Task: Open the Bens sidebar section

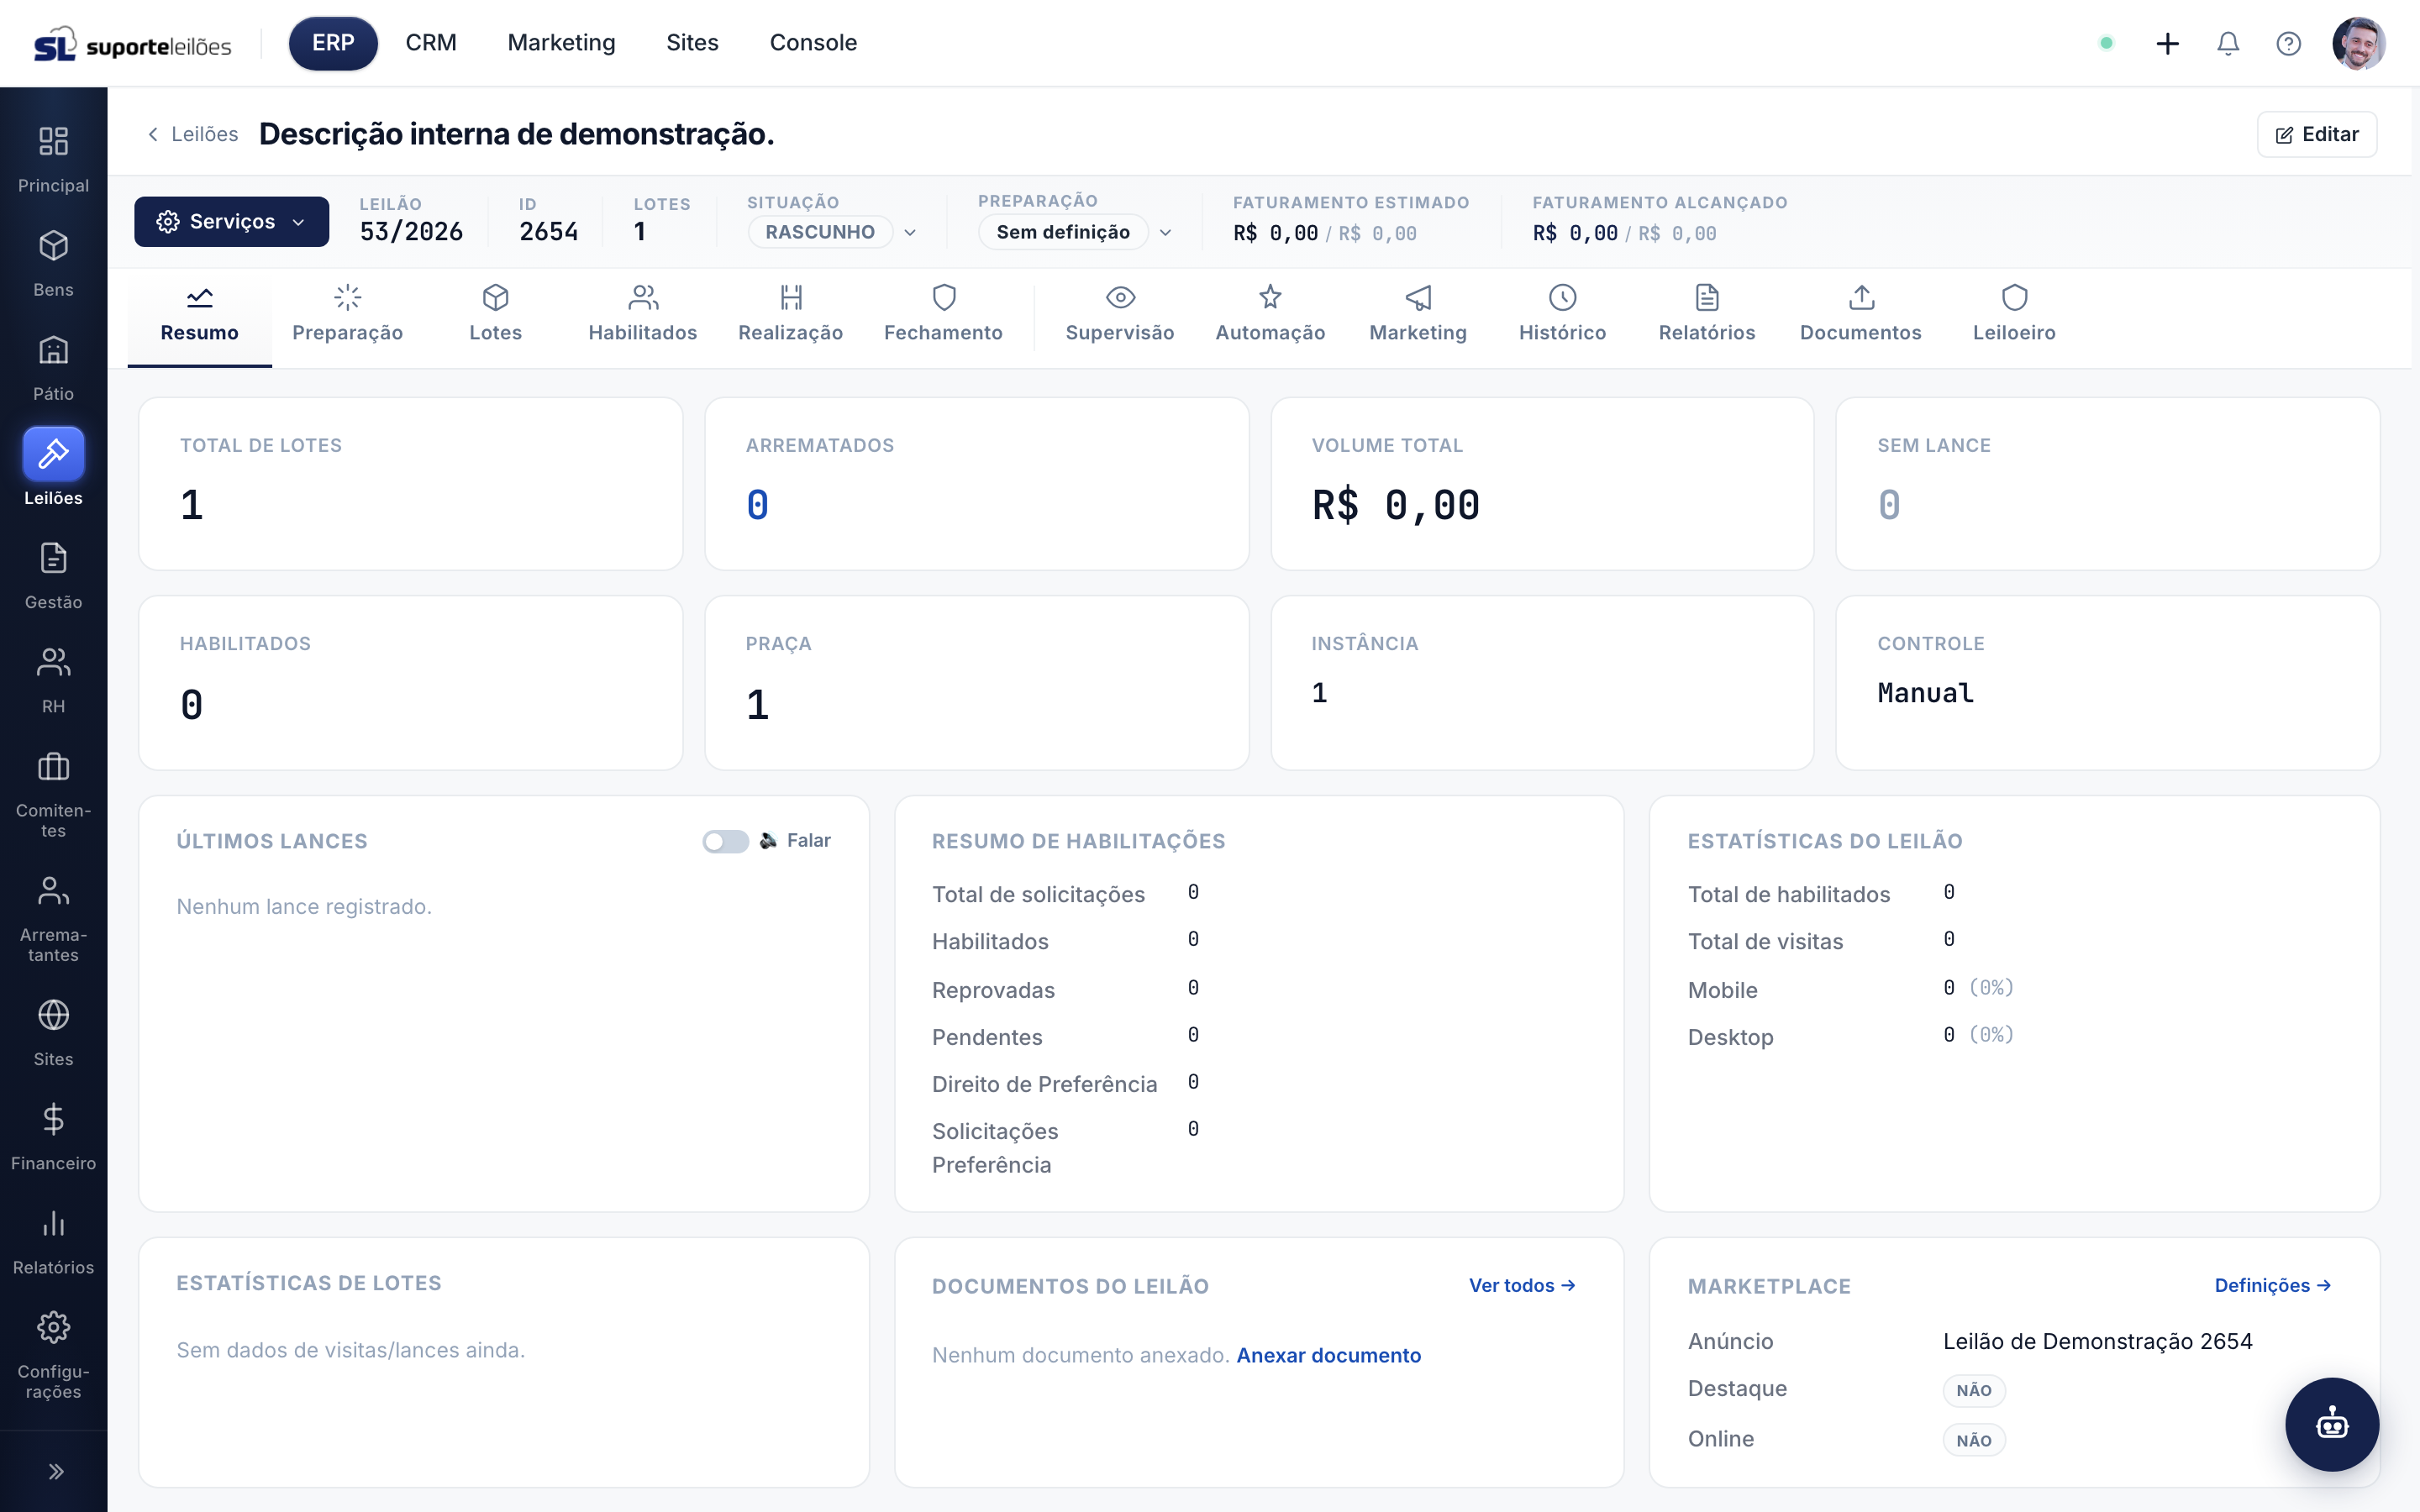Action: pos(53,263)
